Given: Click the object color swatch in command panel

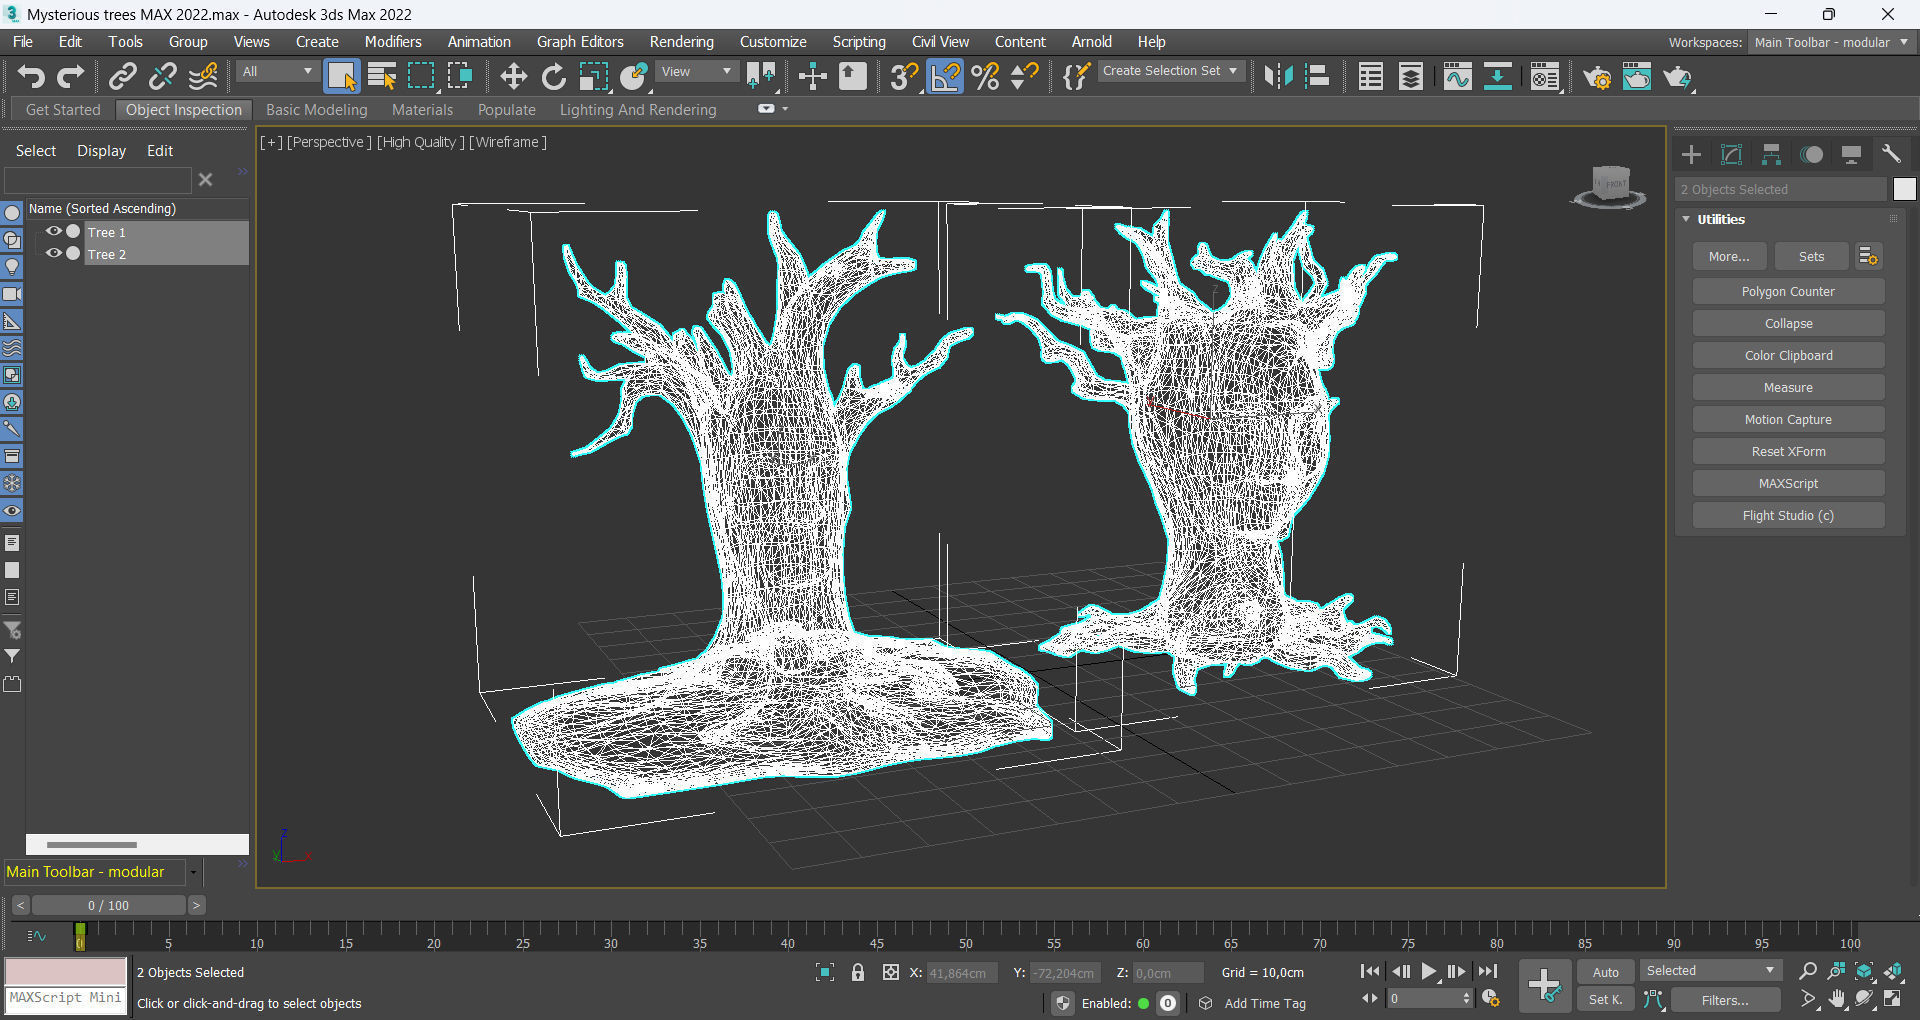Looking at the screenshot, I should point(1904,189).
